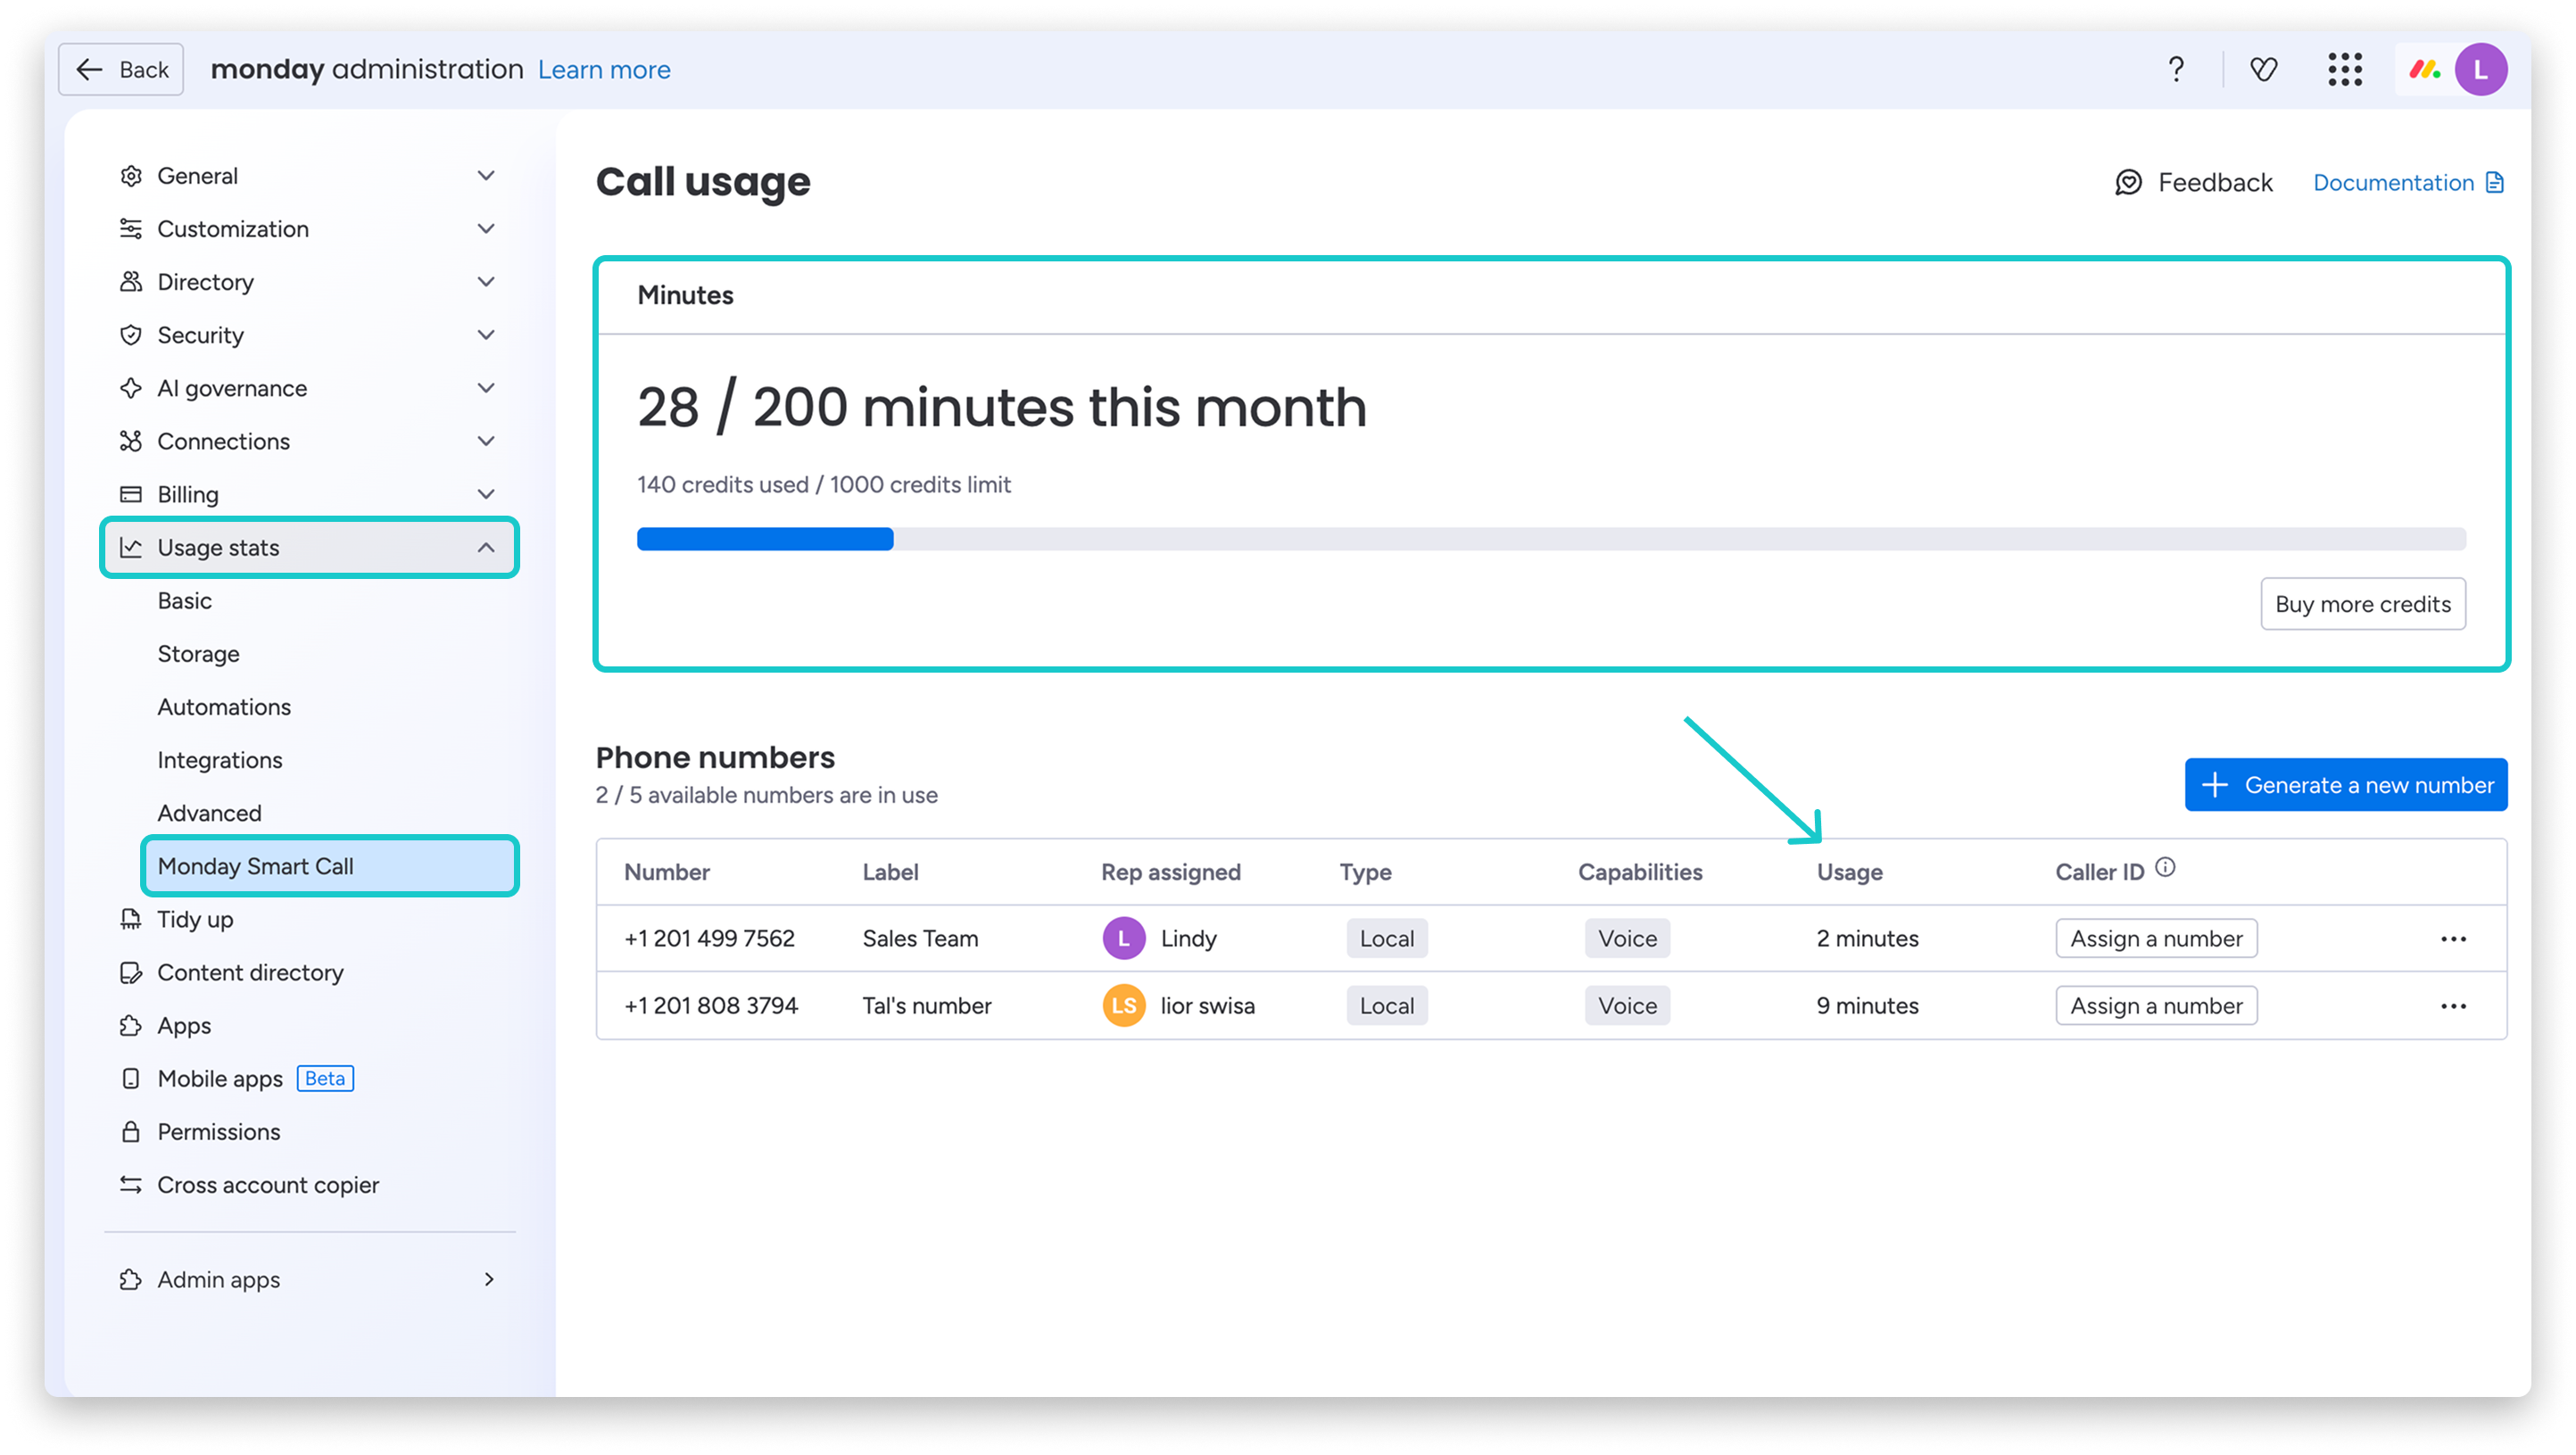Click the Rep assigned column header
This screenshot has height=1455, width=2576.
[x=1171, y=872]
